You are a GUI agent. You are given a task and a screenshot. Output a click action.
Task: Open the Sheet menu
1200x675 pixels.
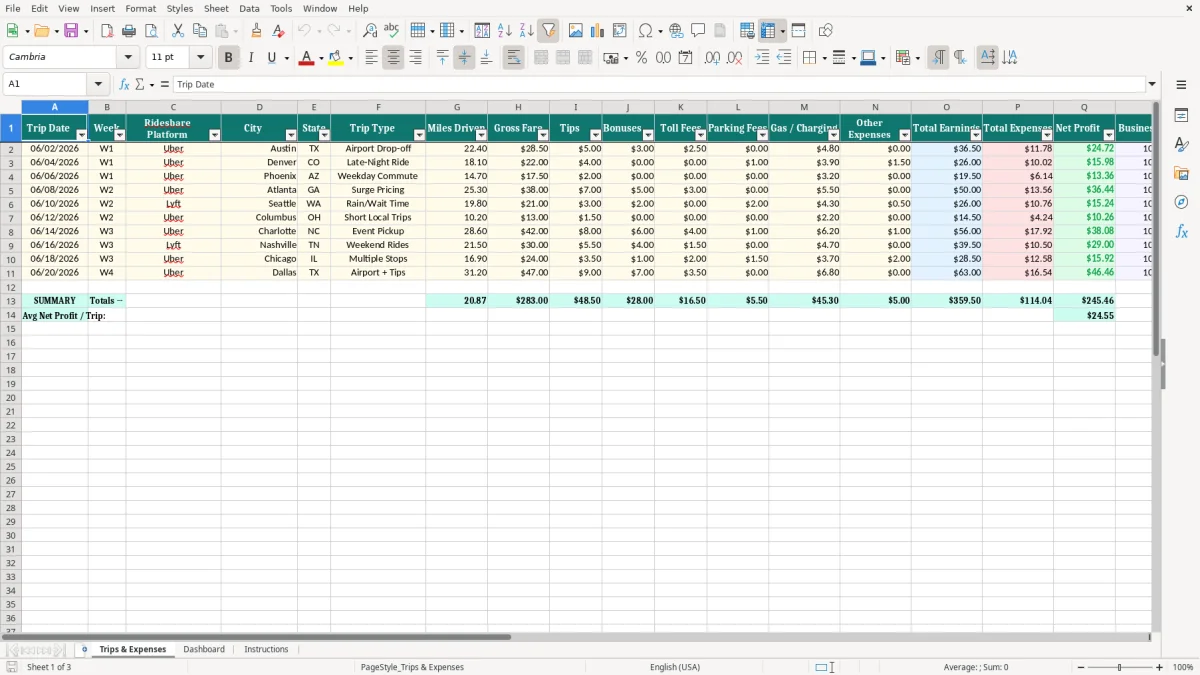216,8
